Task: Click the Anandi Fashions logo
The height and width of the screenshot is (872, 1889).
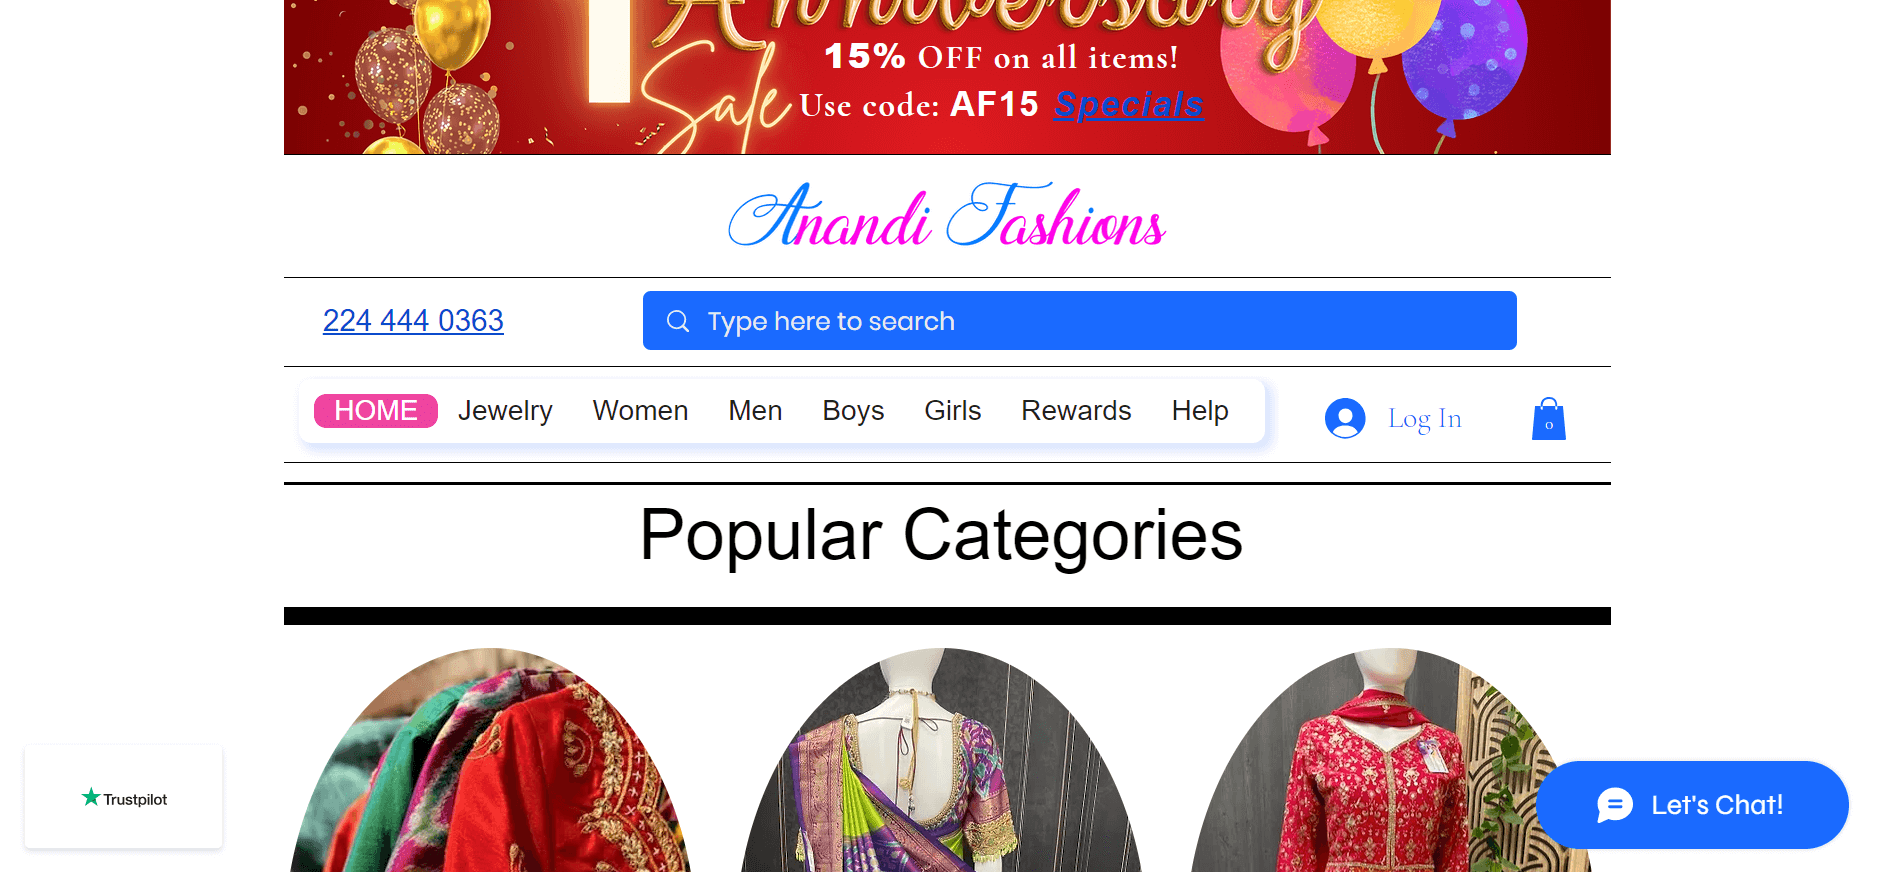Action: [x=947, y=216]
